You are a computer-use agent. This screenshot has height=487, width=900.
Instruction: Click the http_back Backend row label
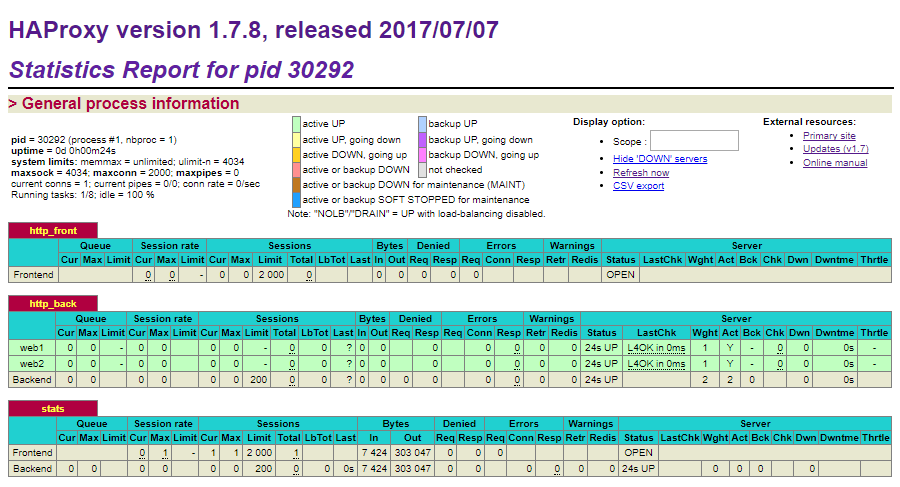32,380
